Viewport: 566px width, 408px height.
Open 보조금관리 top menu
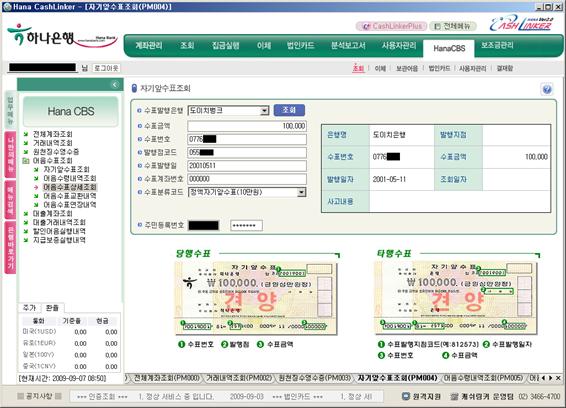497,45
